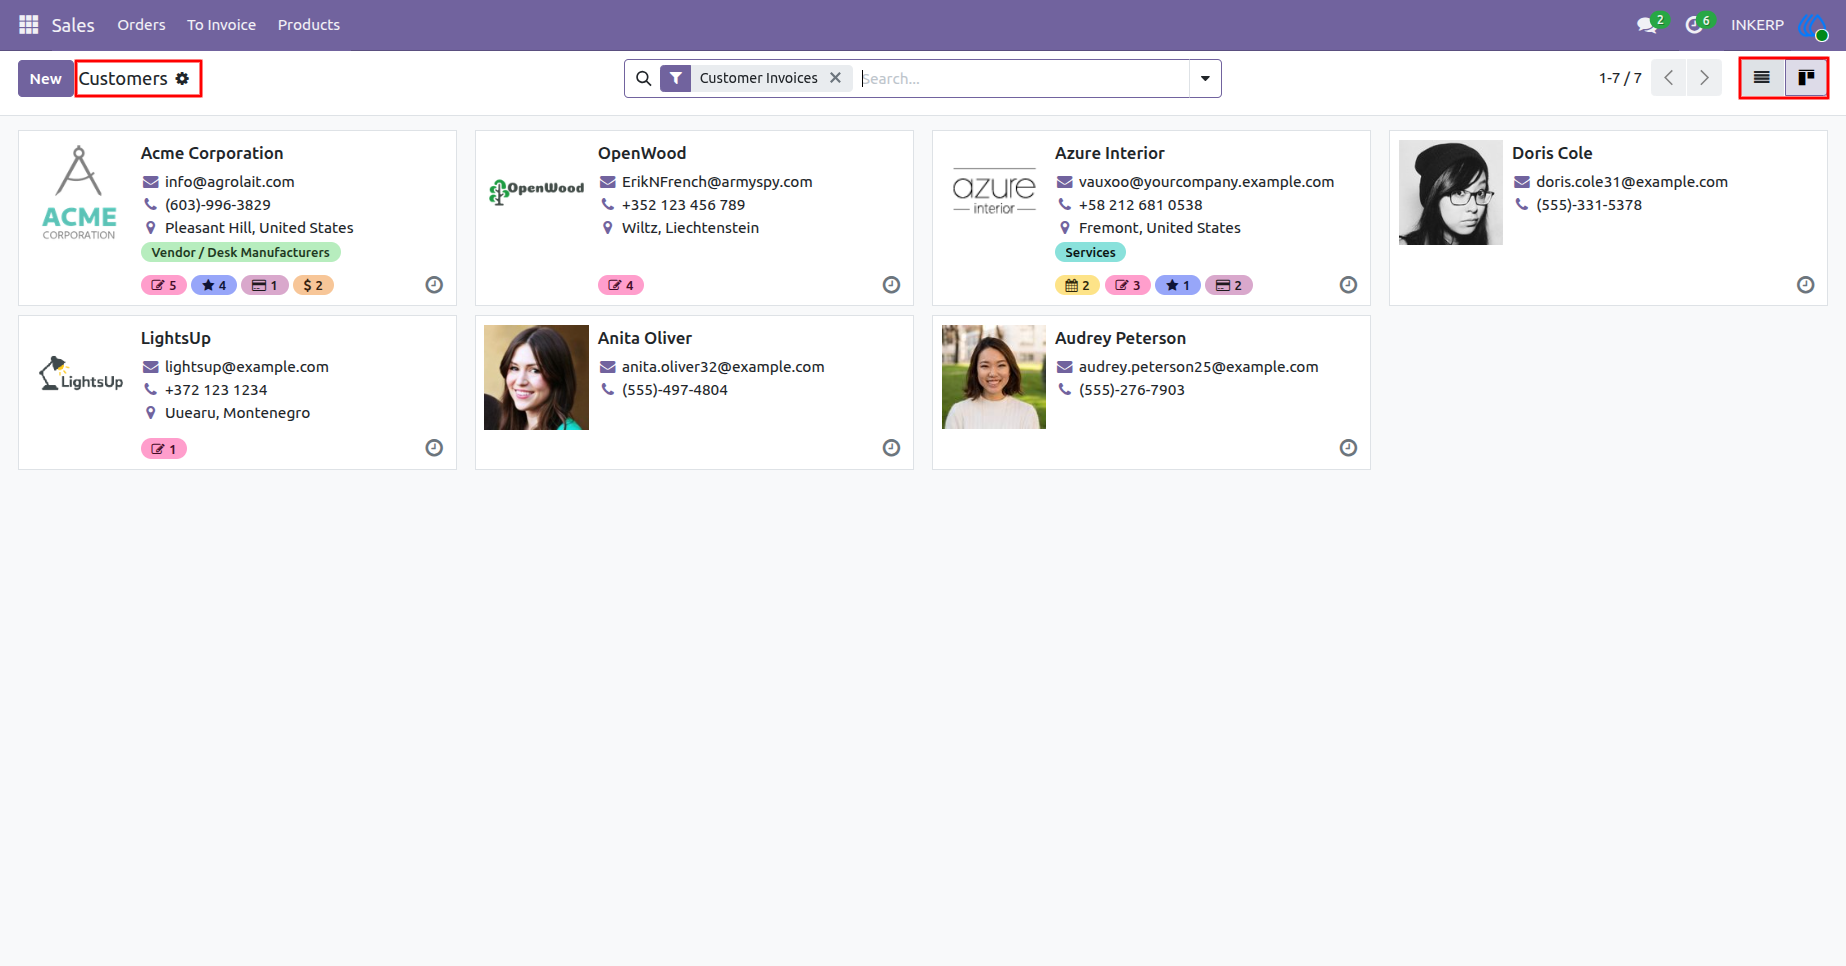The image size is (1846, 966).
Task: Open OpenWood activity clock
Action: (891, 285)
